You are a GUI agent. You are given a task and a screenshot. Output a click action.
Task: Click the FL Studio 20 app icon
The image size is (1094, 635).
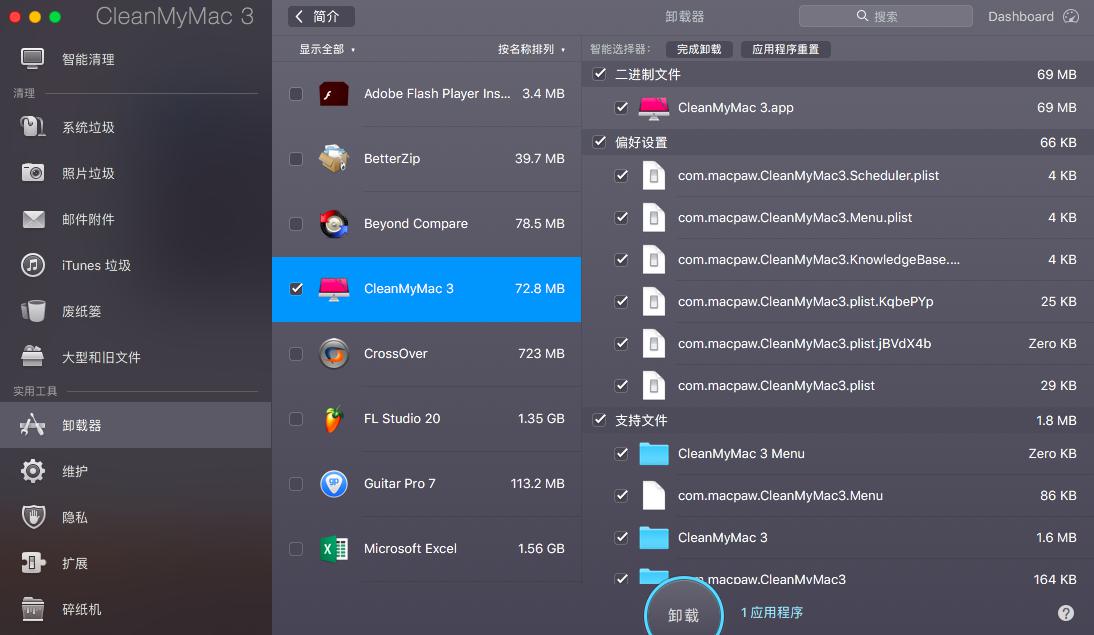pos(334,419)
